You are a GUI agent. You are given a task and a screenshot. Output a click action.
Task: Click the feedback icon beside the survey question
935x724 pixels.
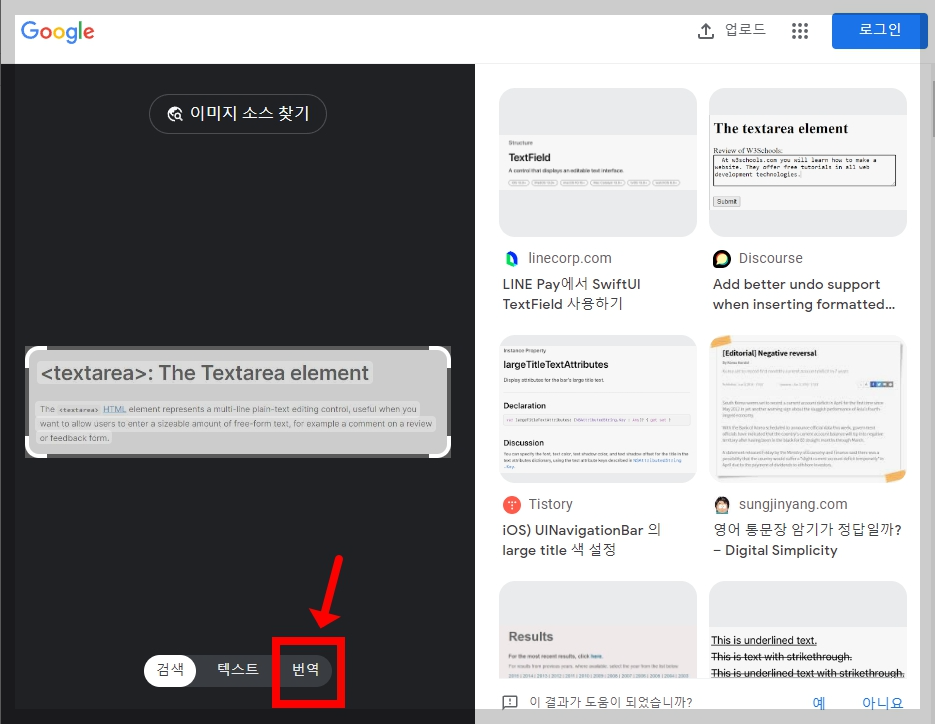click(511, 702)
